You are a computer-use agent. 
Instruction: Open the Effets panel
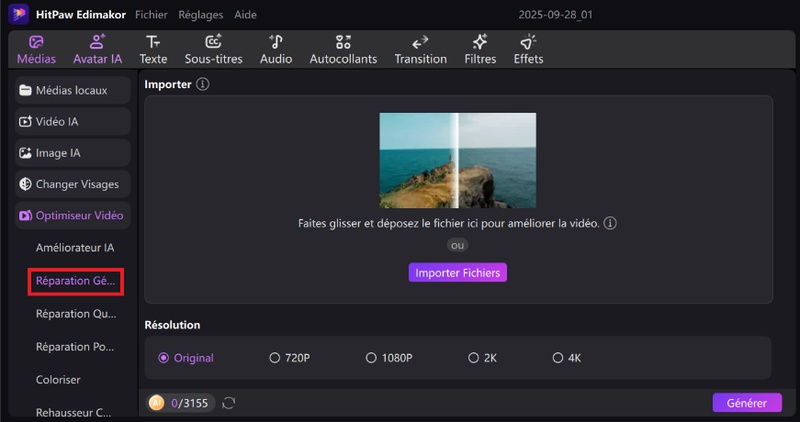click(x=528, y=43)
